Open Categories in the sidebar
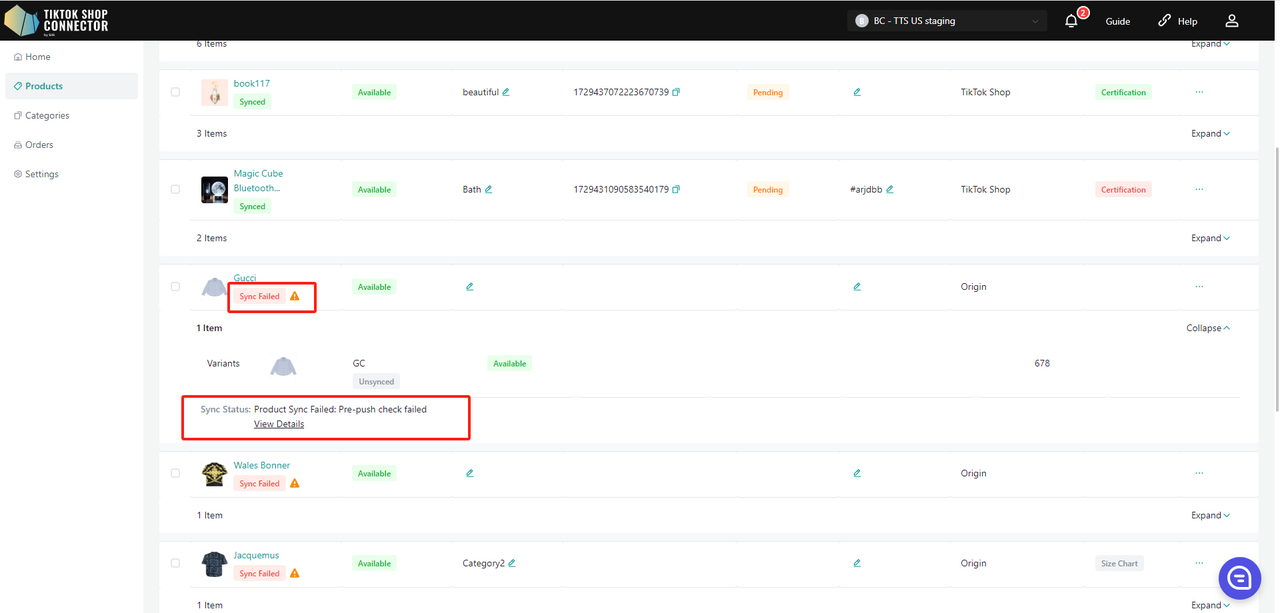This screenshot has height=613, width=1280. (x=71, y=116)
